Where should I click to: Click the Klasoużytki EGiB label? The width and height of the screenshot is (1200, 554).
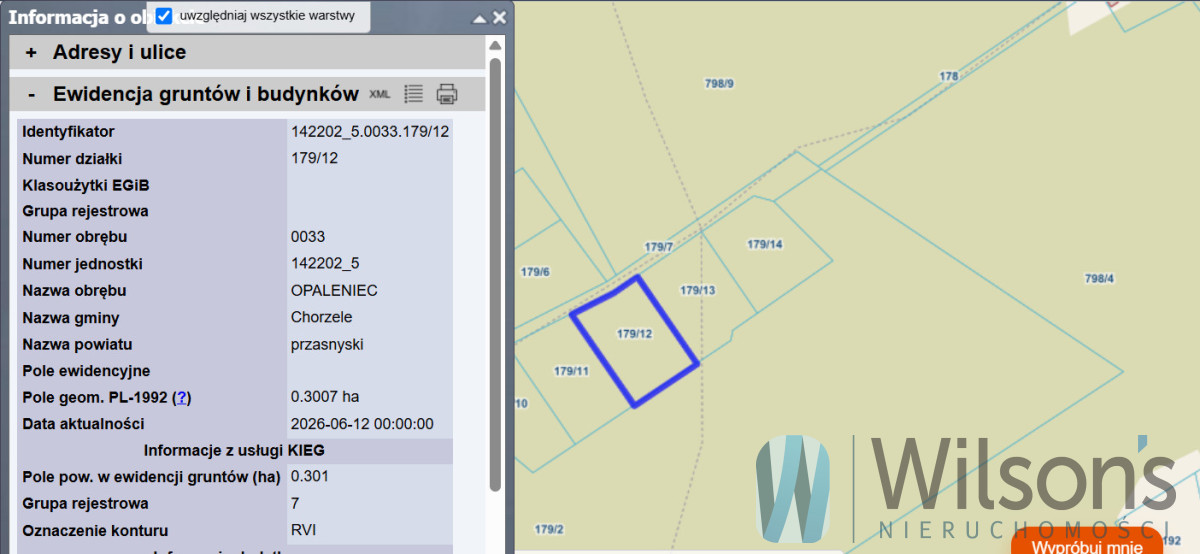tap(86, 185)
